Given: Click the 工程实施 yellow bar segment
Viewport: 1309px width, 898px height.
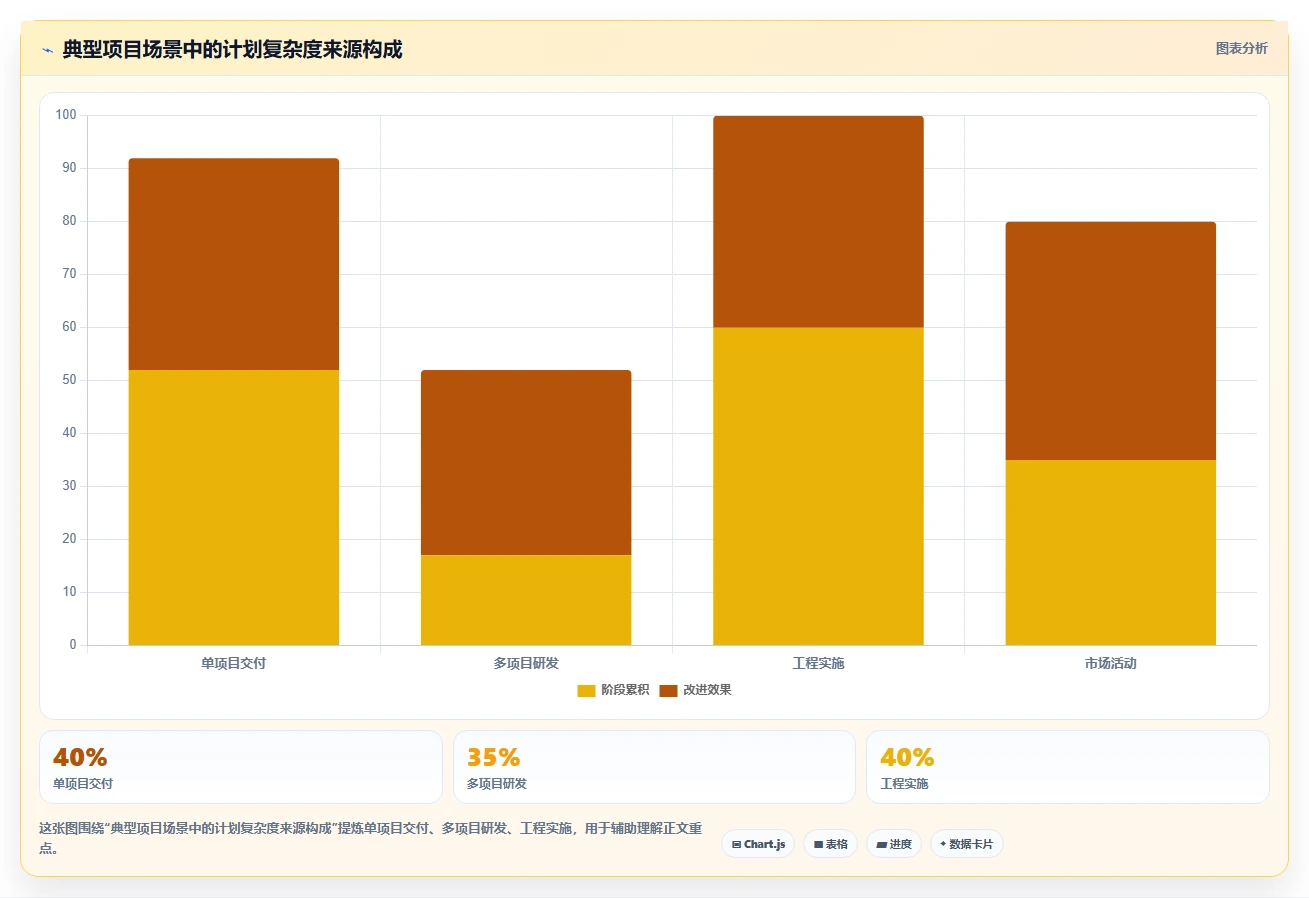Looking at the screenshot, I should [x=818, y=486].
